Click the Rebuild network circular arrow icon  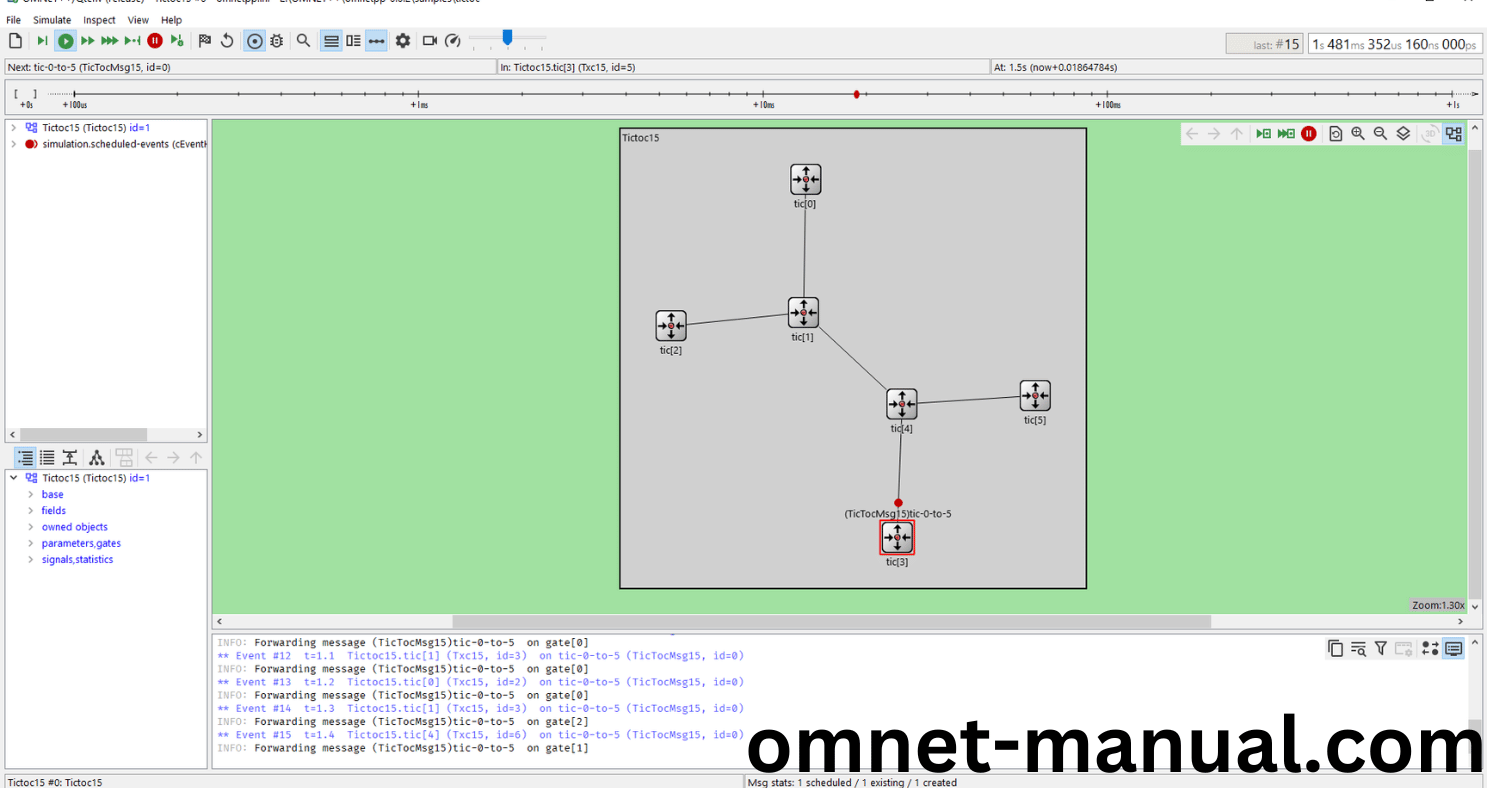(x=227, y=41)
